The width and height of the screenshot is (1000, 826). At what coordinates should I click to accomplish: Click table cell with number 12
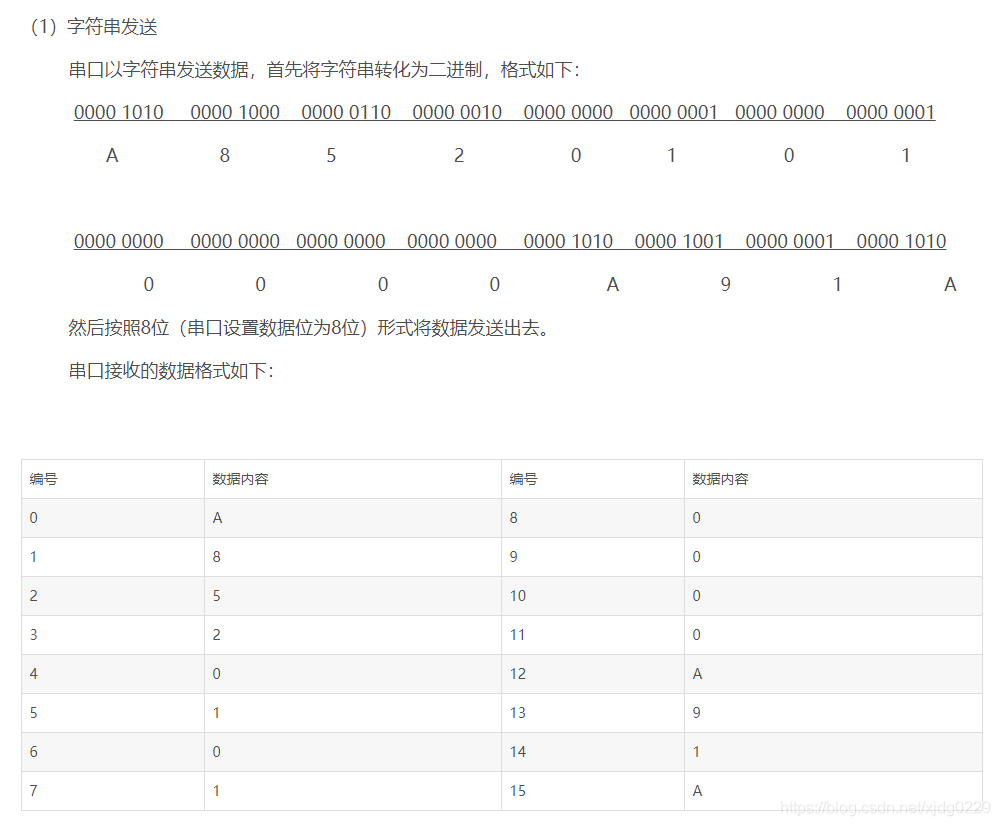tap(592, 674)
